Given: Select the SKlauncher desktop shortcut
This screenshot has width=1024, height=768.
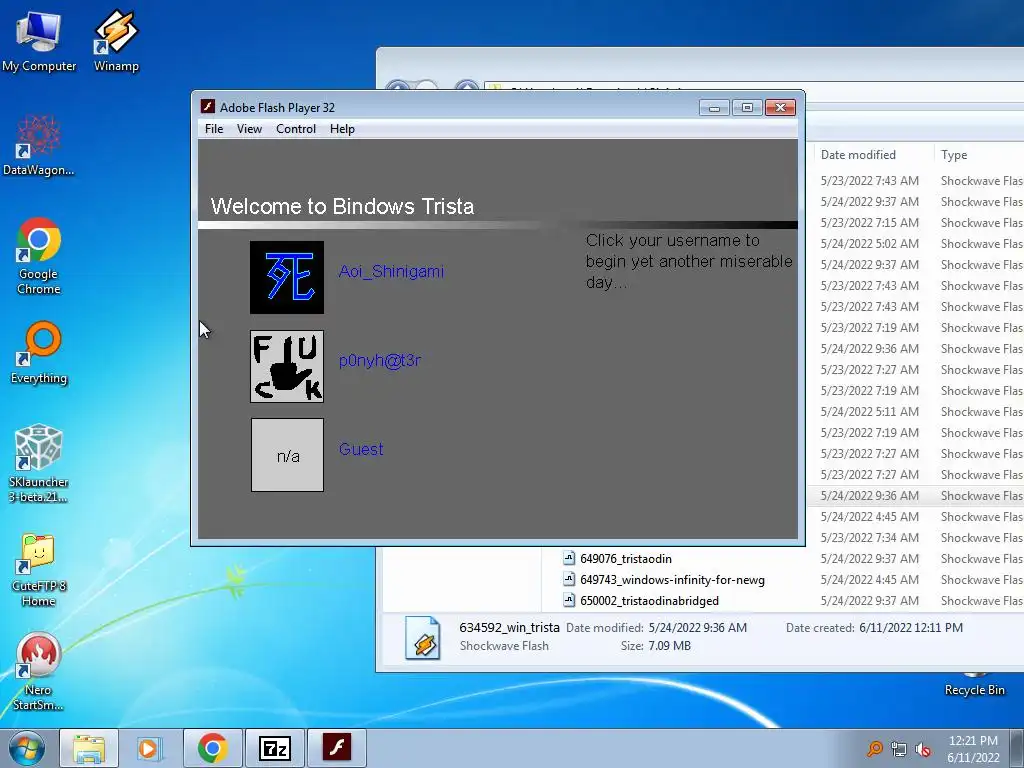Looking at the screenshot, I should (x=39, y=464).
